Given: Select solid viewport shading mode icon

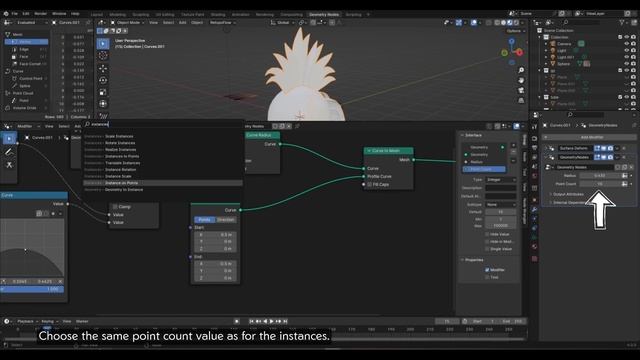Looking at the screenshot, I should coord(503,23).
